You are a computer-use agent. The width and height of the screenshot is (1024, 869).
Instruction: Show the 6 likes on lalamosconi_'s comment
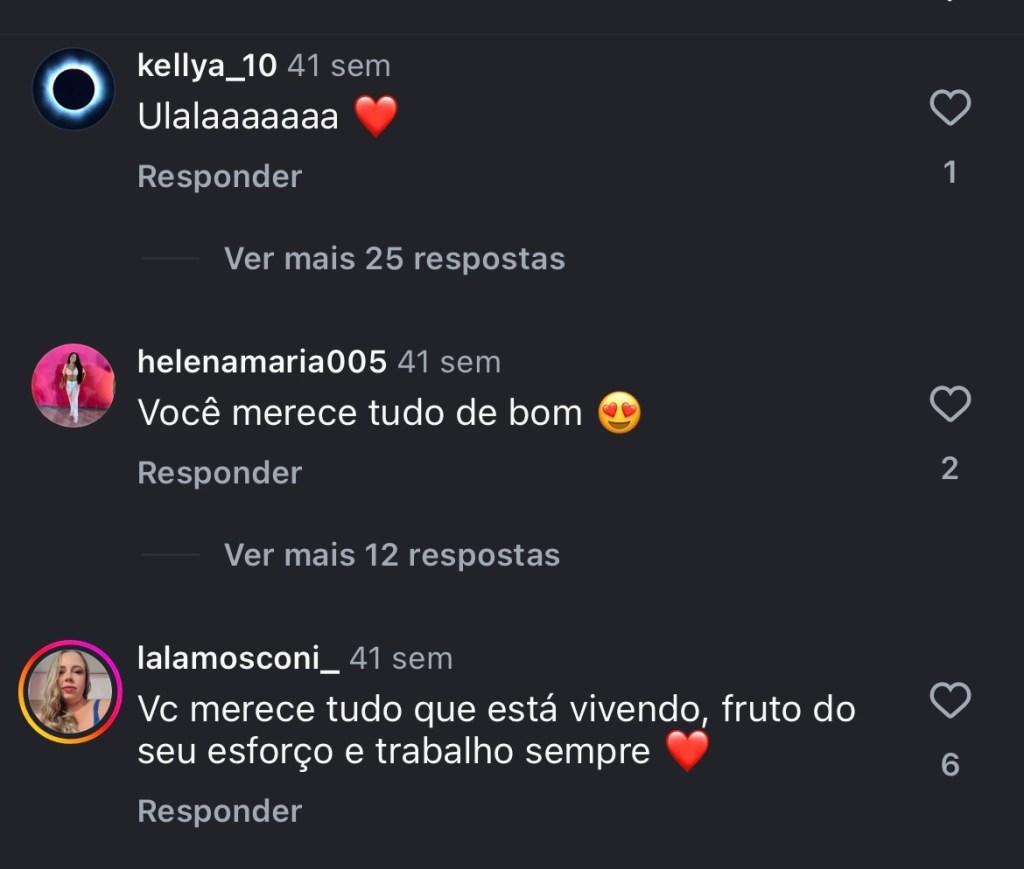(x=950, y=765)
